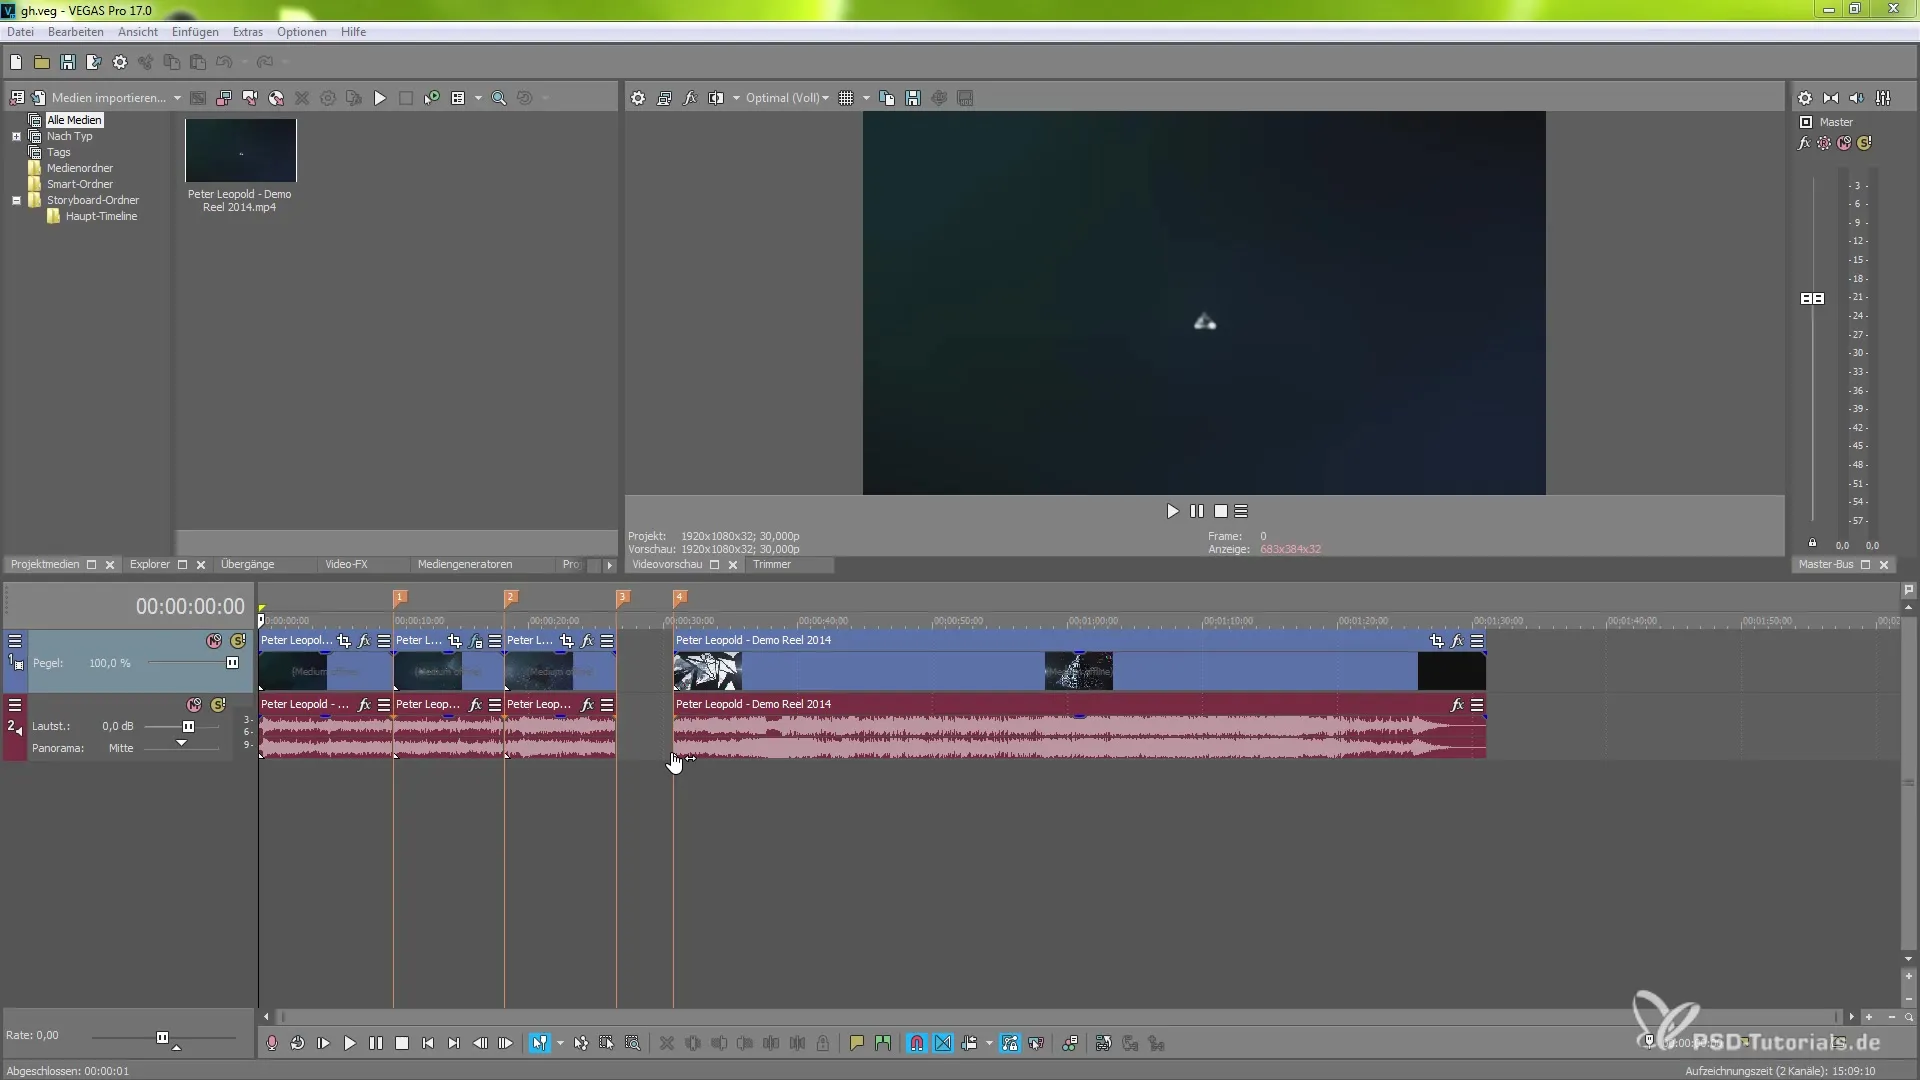Click the Medien importieren button
Viewport: 1920px width, 1080px height.
click(99, 98)
